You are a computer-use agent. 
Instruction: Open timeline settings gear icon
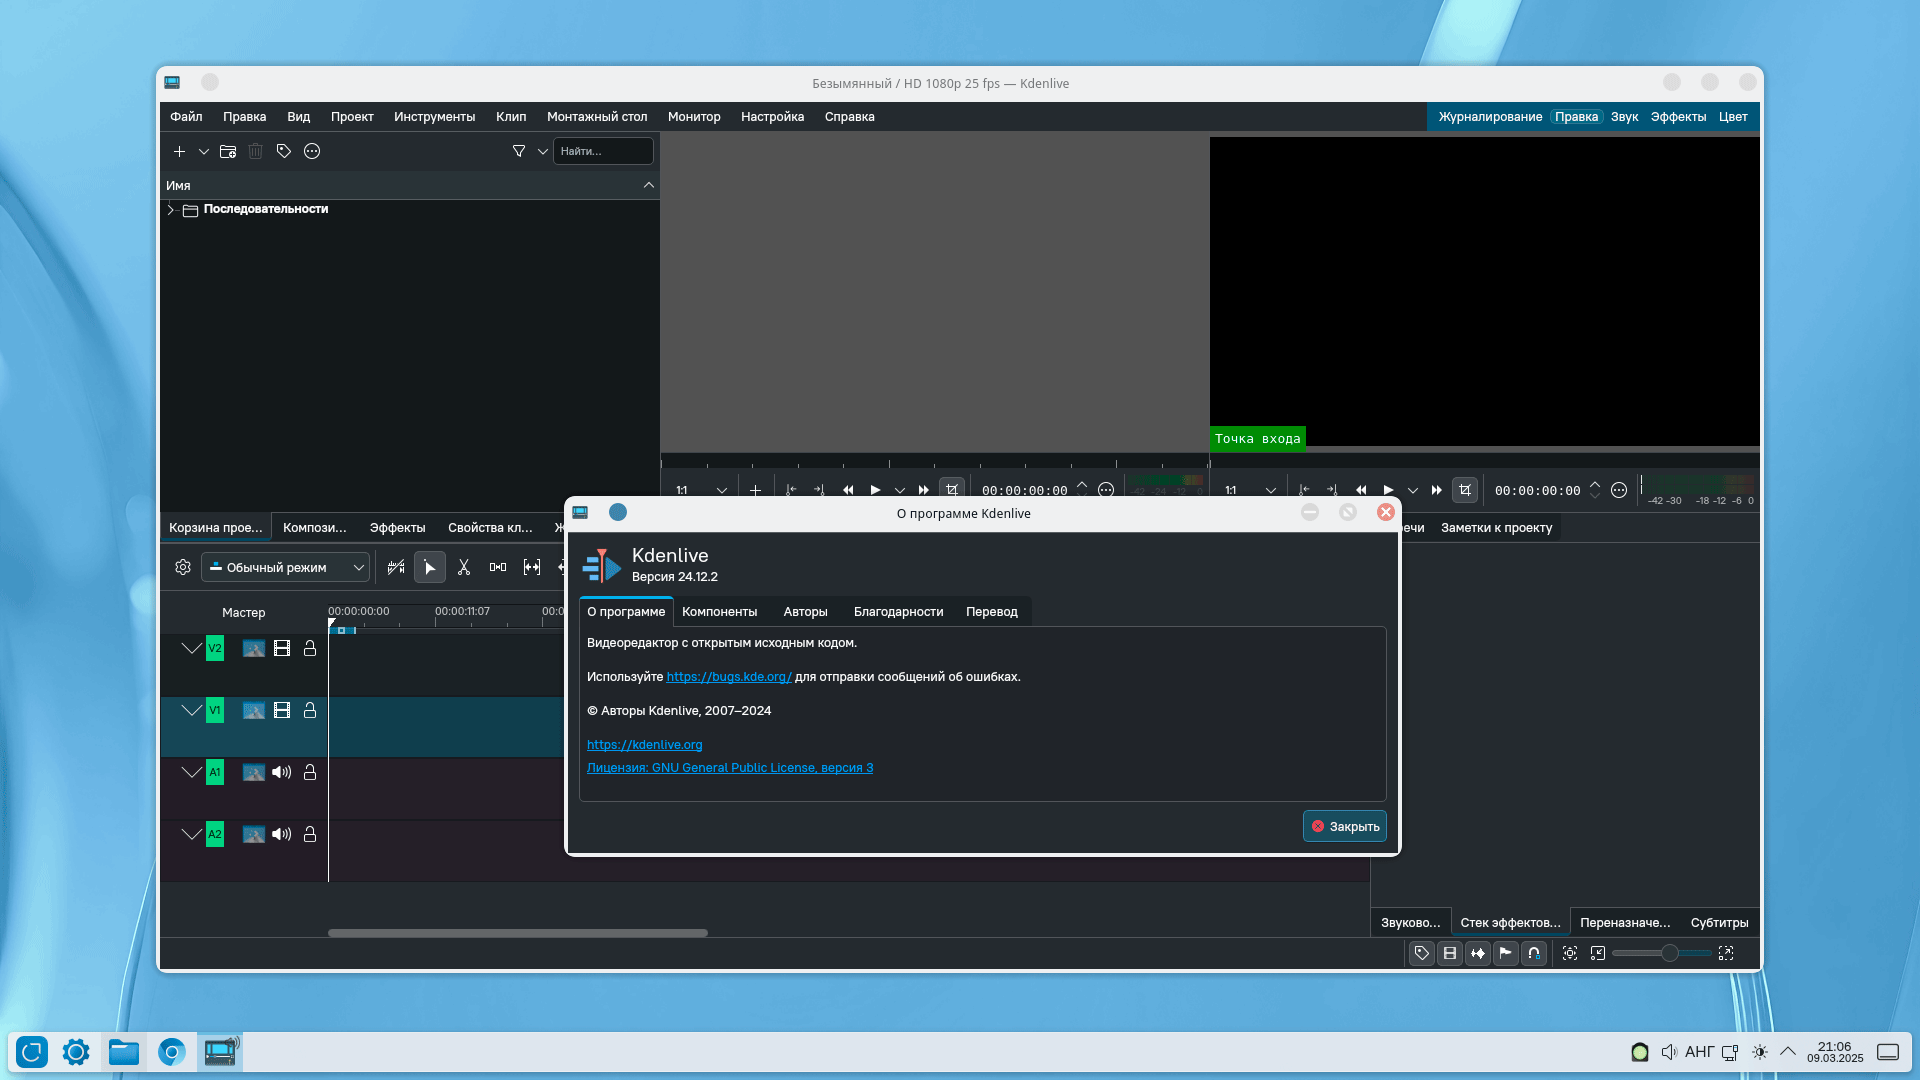(x=183, y=567)
